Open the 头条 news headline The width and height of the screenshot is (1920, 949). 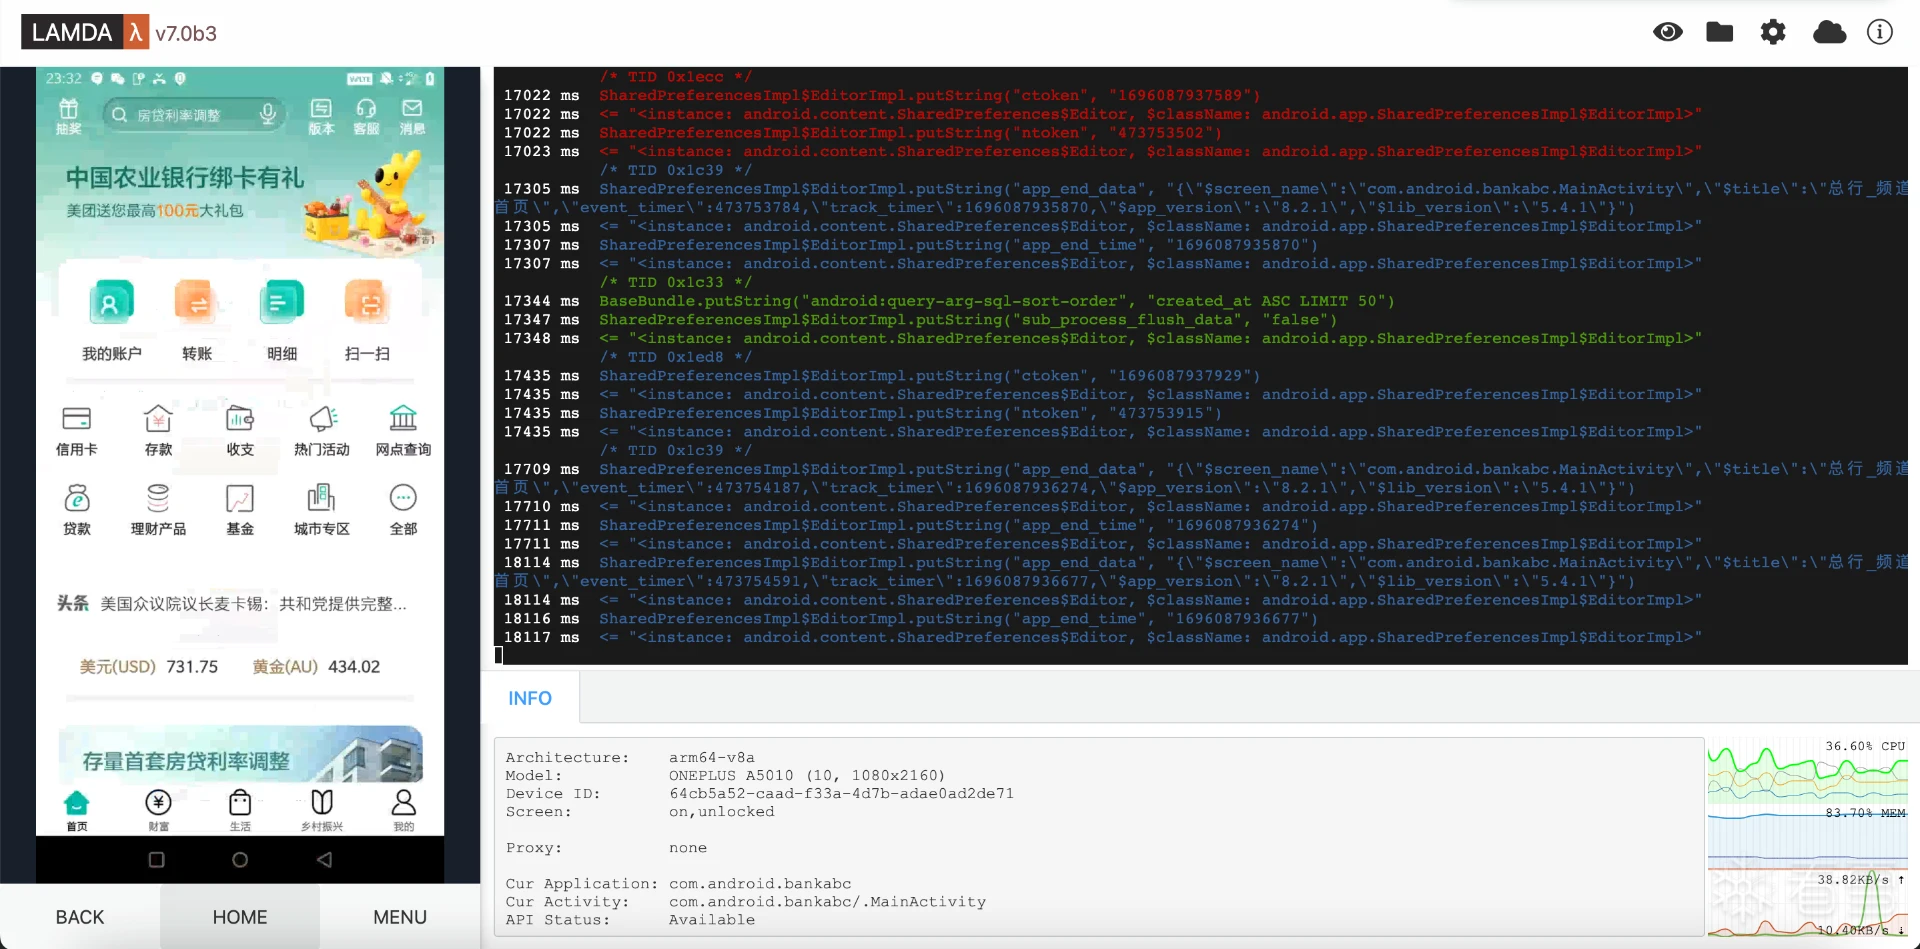click(x=232, y=604)
